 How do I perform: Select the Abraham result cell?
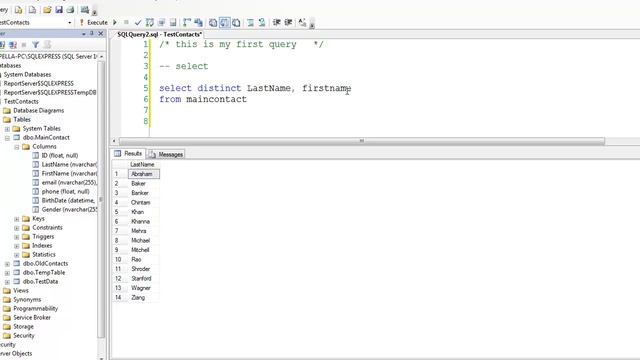point(144,174)
